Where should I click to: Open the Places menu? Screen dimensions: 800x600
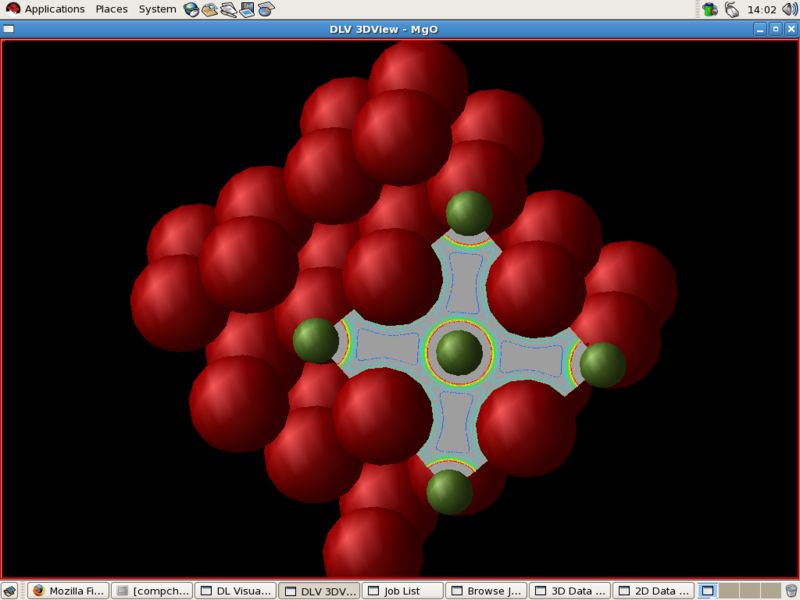[111, 9]
